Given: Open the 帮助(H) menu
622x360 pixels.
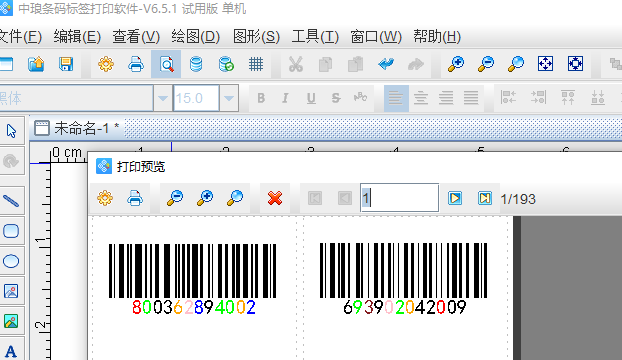Looking at the screenshot, I should tap(437, 37).
